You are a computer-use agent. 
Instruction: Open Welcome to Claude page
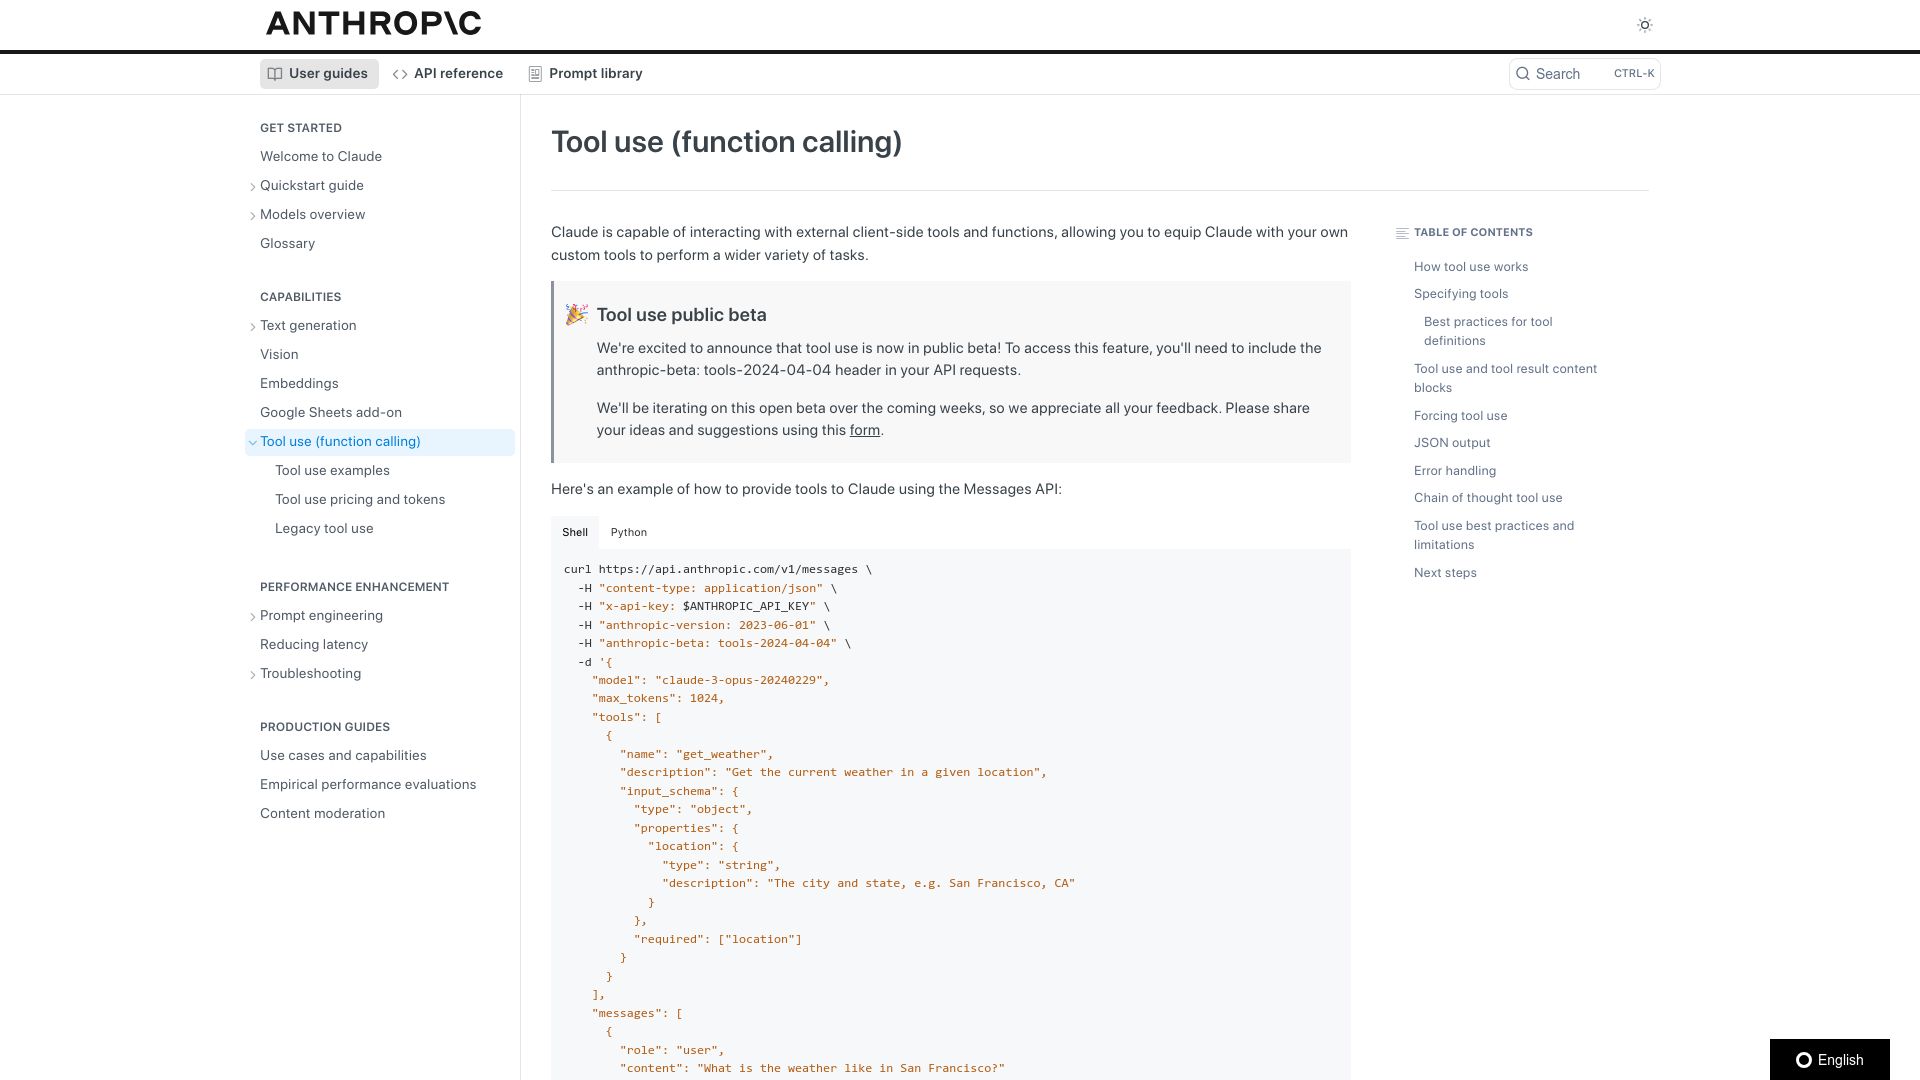(321, 157)
